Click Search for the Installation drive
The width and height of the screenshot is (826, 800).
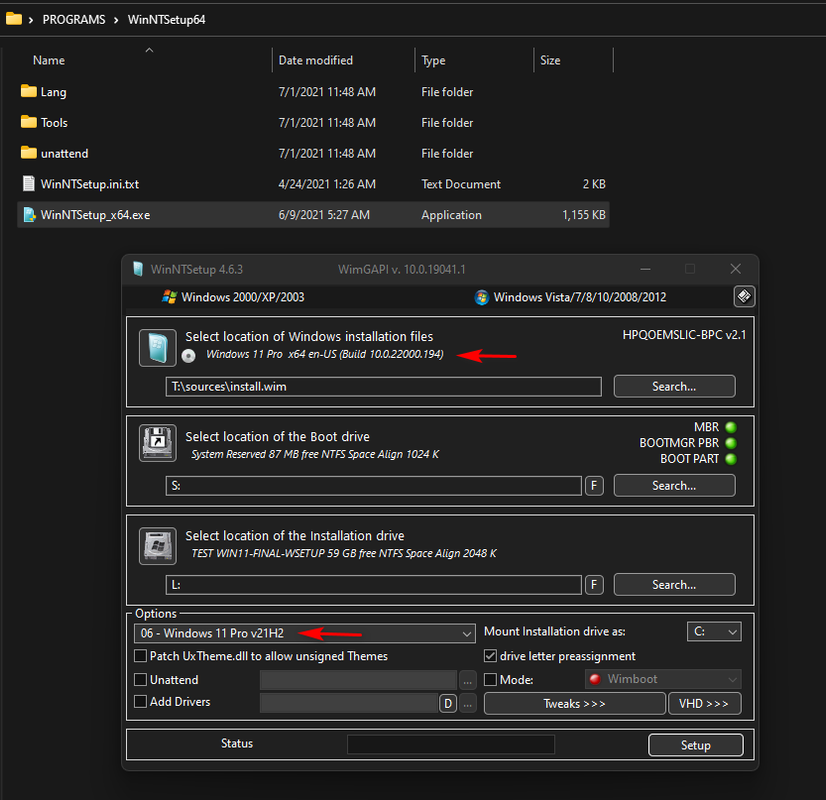click(674, 585)
